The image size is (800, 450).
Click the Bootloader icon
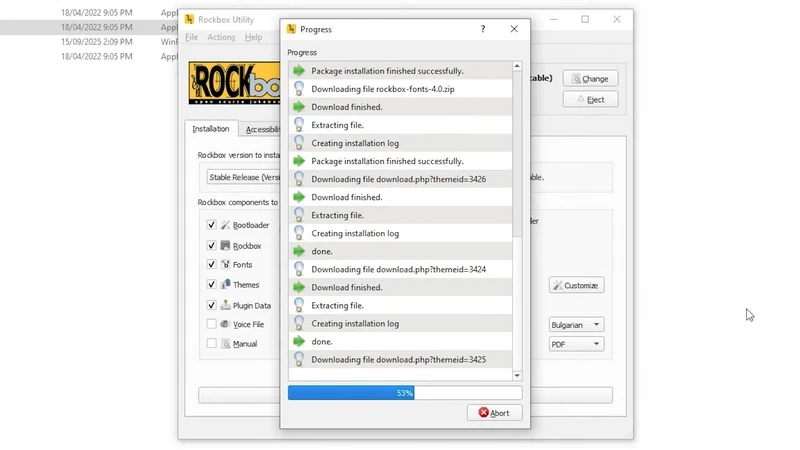[226, 225]
